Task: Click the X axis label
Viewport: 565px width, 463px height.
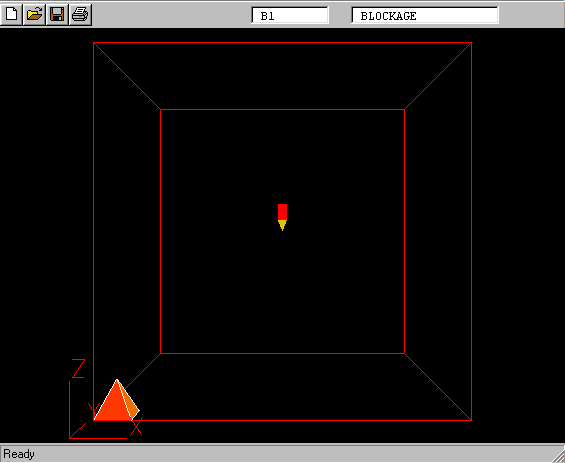Action: click(x=137, y=427)
